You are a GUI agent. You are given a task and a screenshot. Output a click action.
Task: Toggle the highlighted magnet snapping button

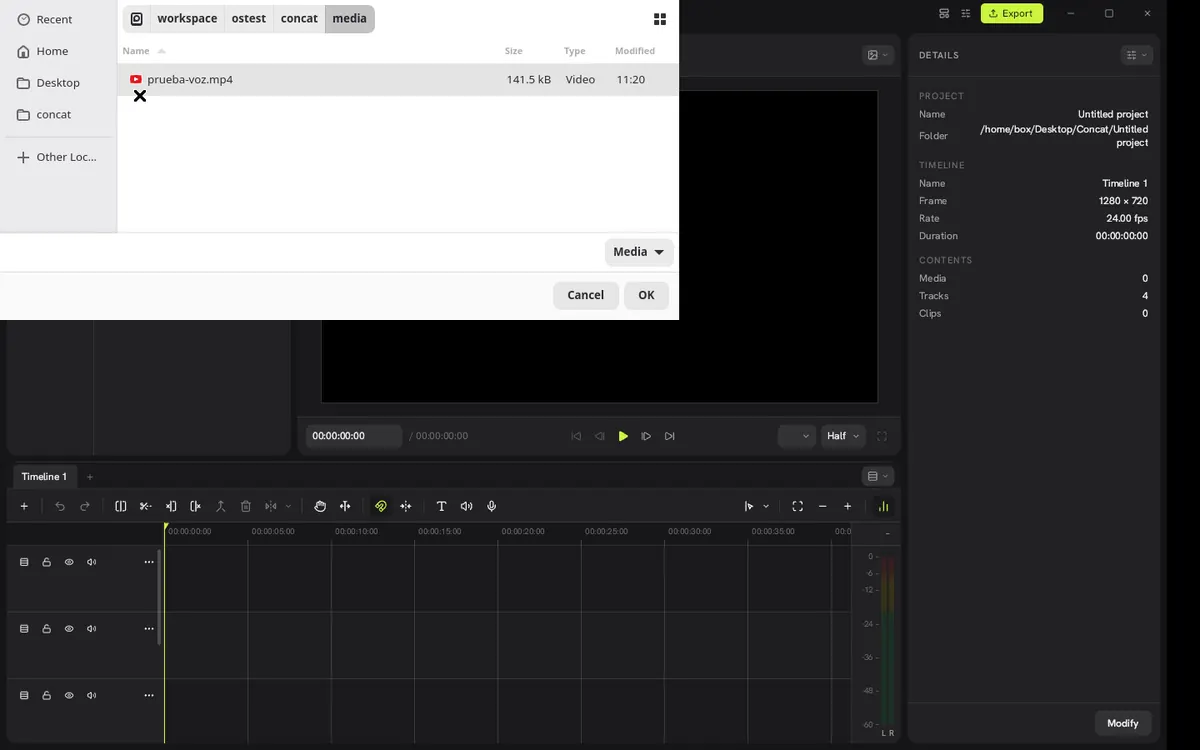(x=380, y=506)
